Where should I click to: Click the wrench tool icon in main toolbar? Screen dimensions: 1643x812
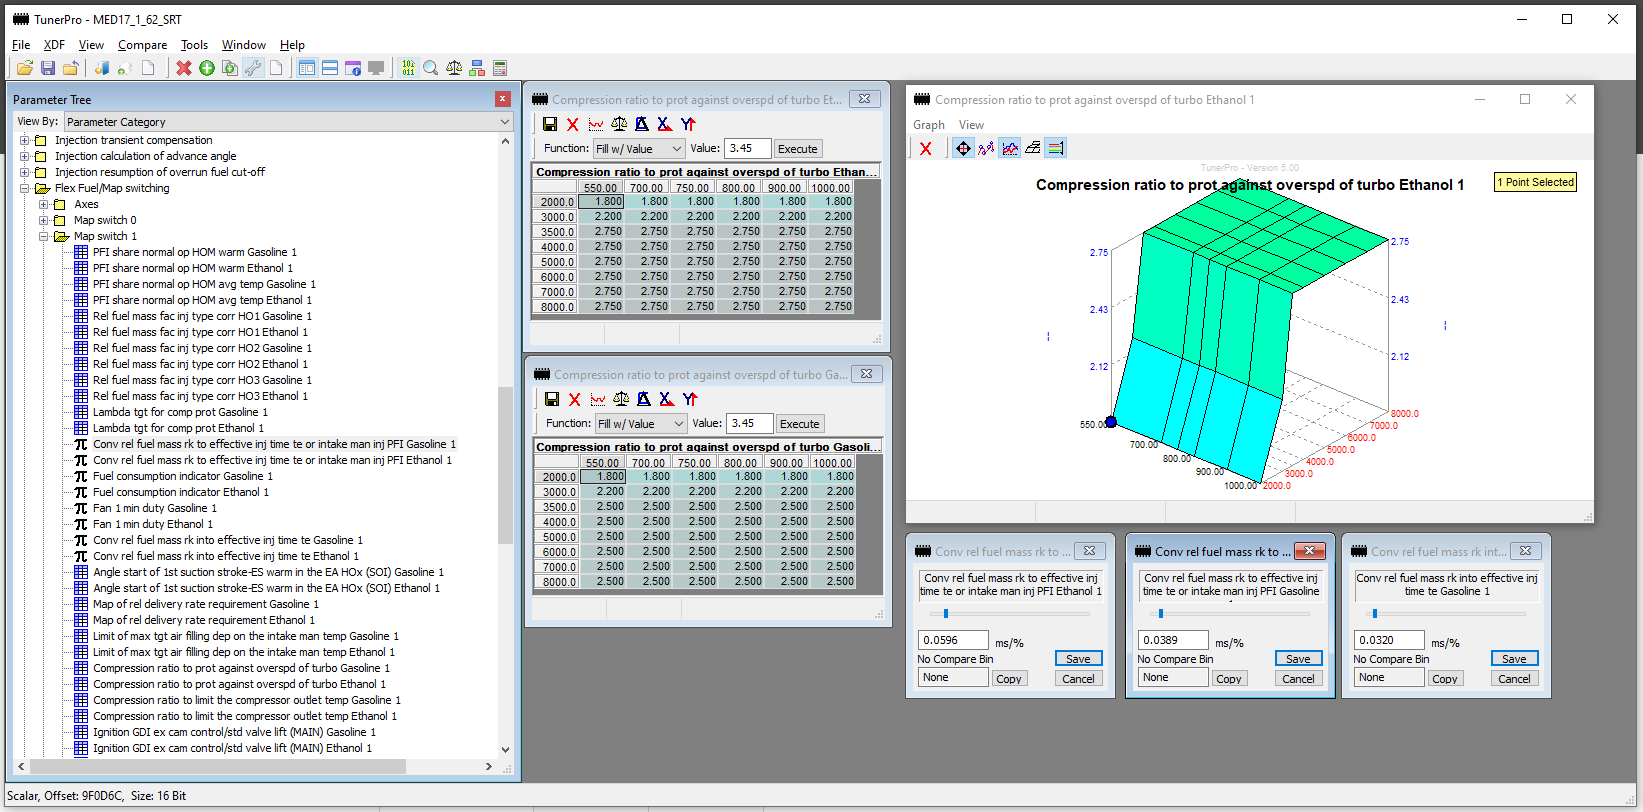point(253,68)
